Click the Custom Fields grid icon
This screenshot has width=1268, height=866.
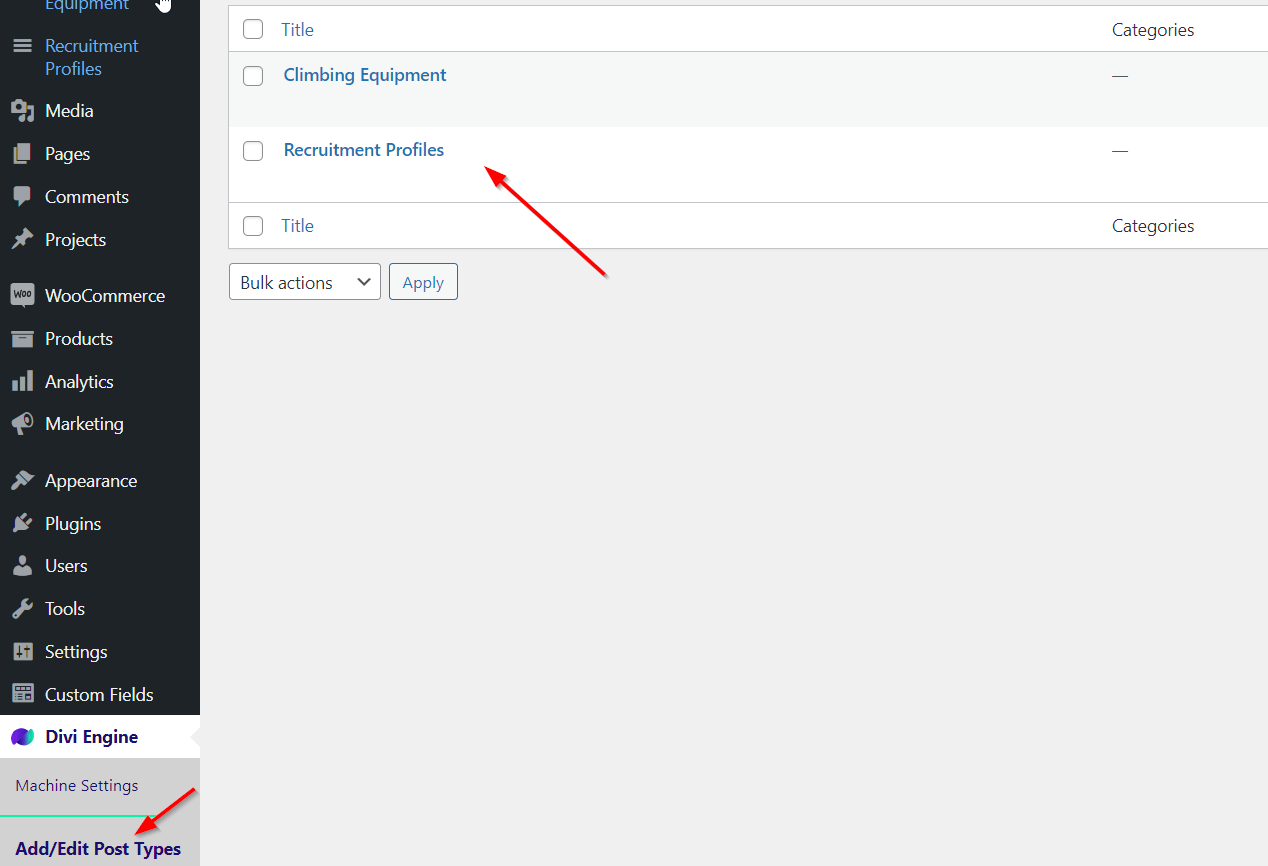[x=22, y=694]
